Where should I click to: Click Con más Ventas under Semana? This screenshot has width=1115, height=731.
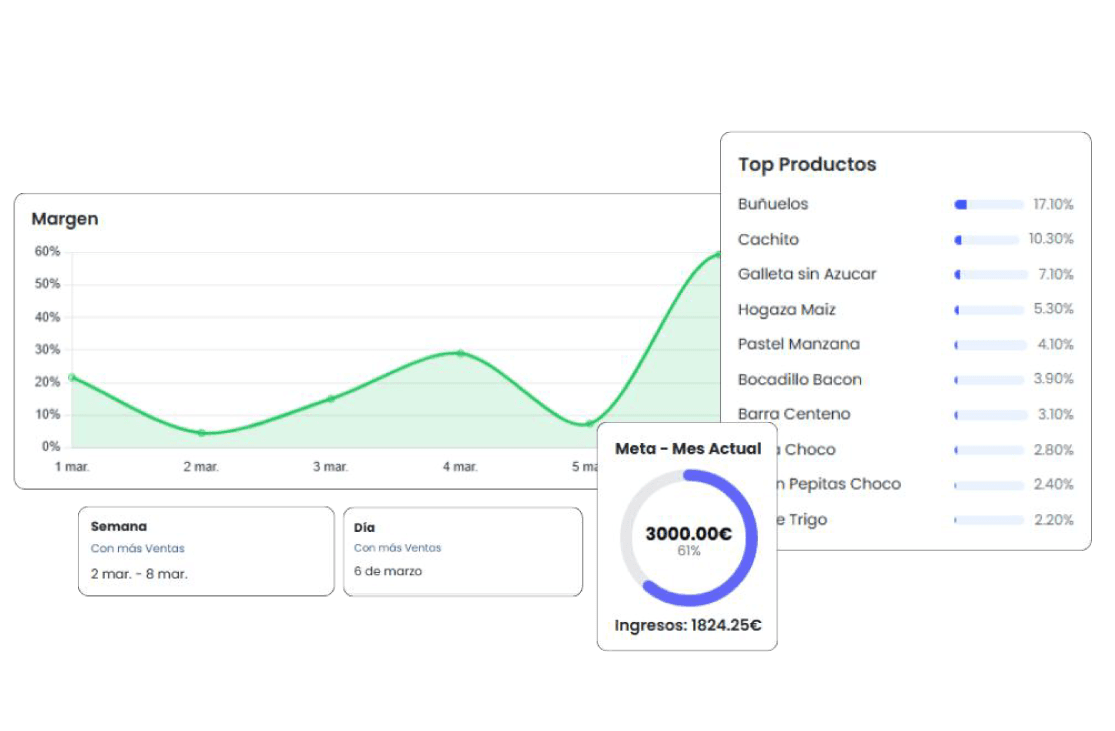138,548
